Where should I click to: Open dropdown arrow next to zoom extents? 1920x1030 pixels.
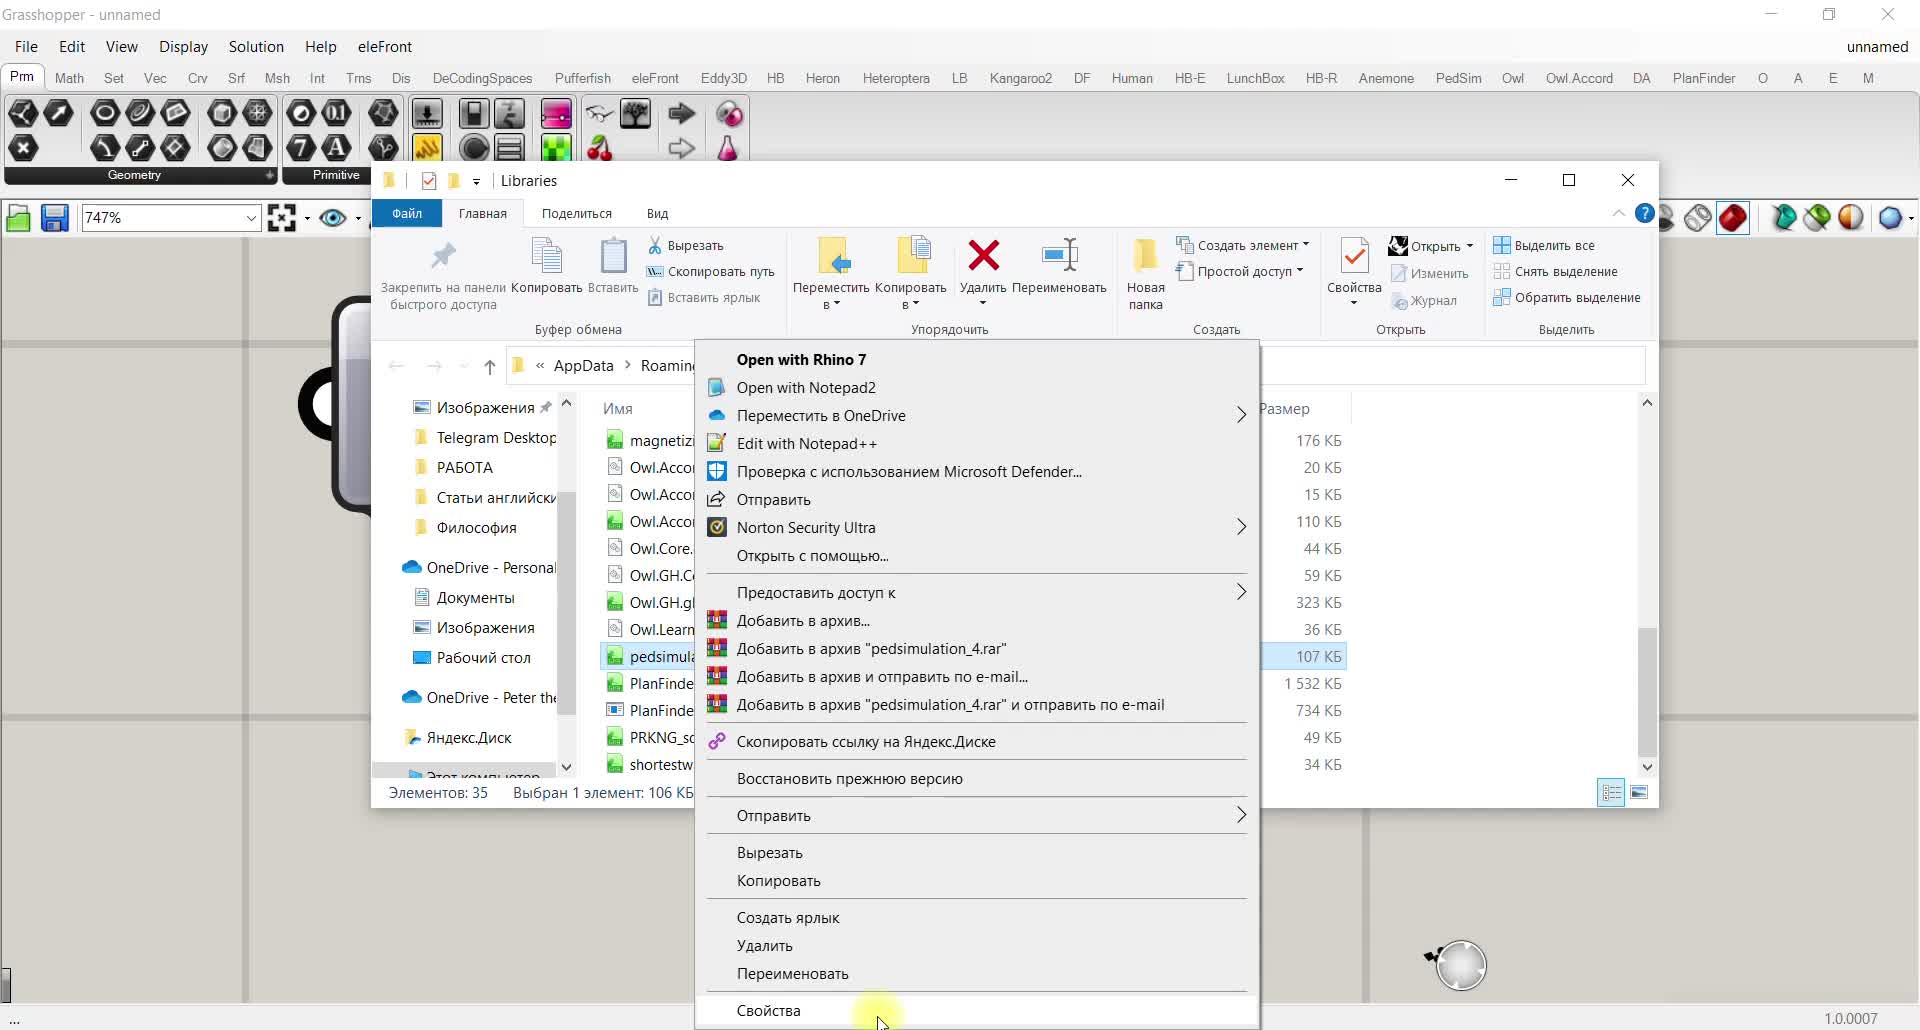point(307,218)
